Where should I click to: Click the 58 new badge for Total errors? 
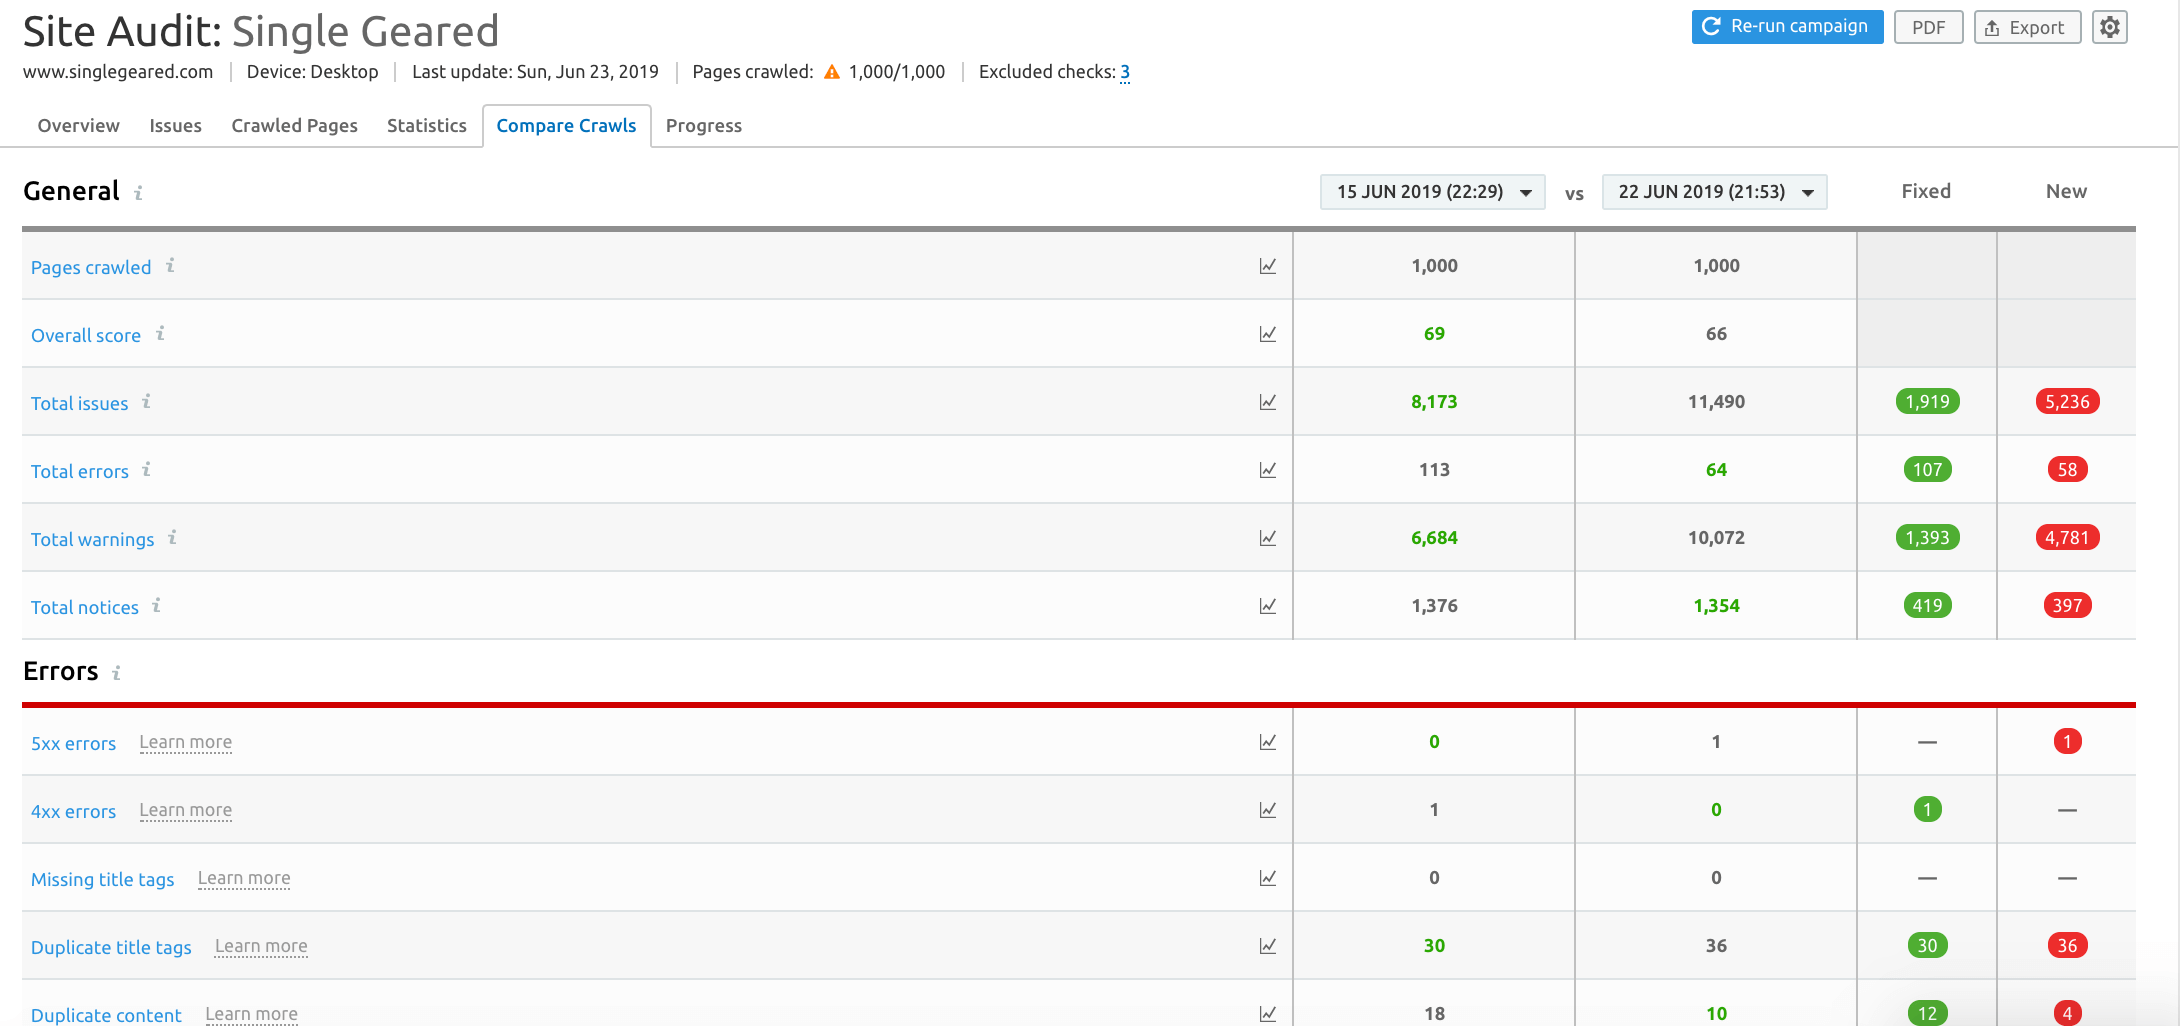2067,470
